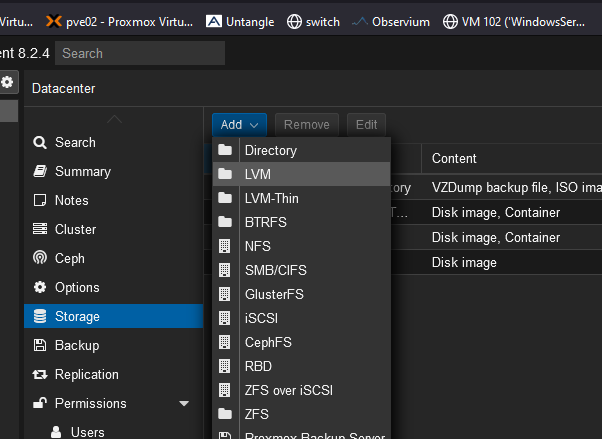602x439 pixels.
Task: Click the gear icon at top left
Action: click(8, 83)
